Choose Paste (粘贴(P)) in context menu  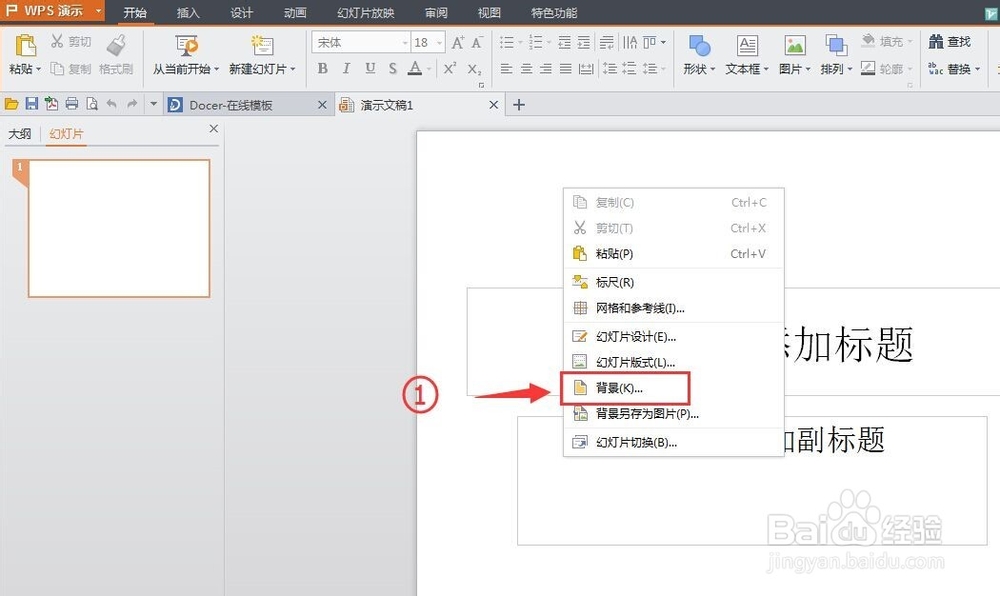click(673, 254)
